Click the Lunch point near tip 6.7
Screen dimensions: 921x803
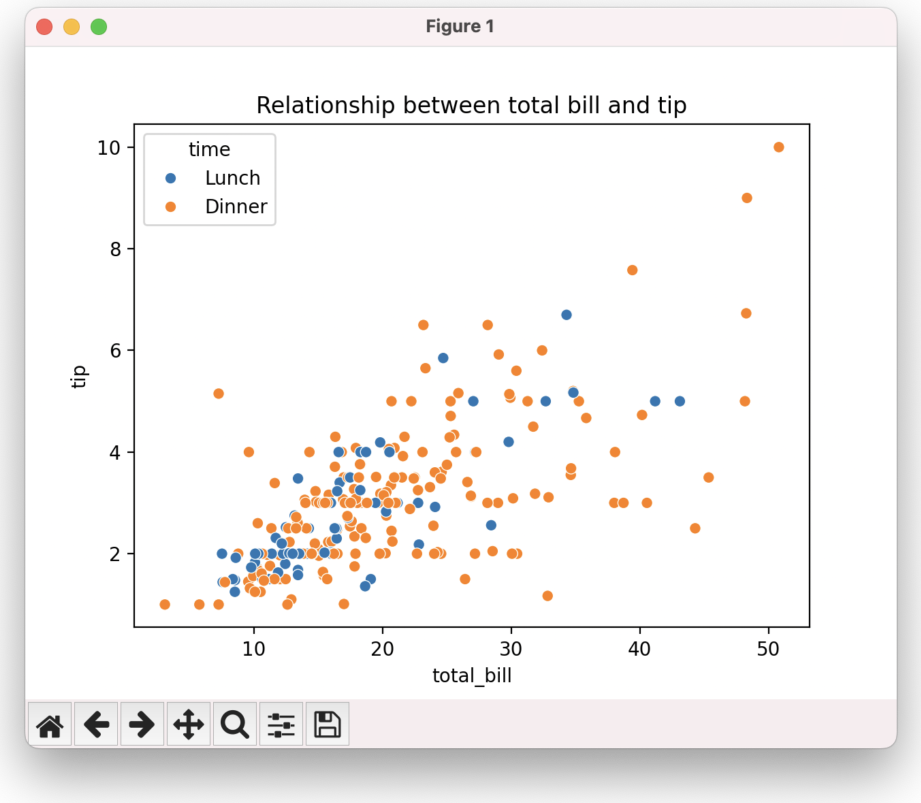pos(566,314)
